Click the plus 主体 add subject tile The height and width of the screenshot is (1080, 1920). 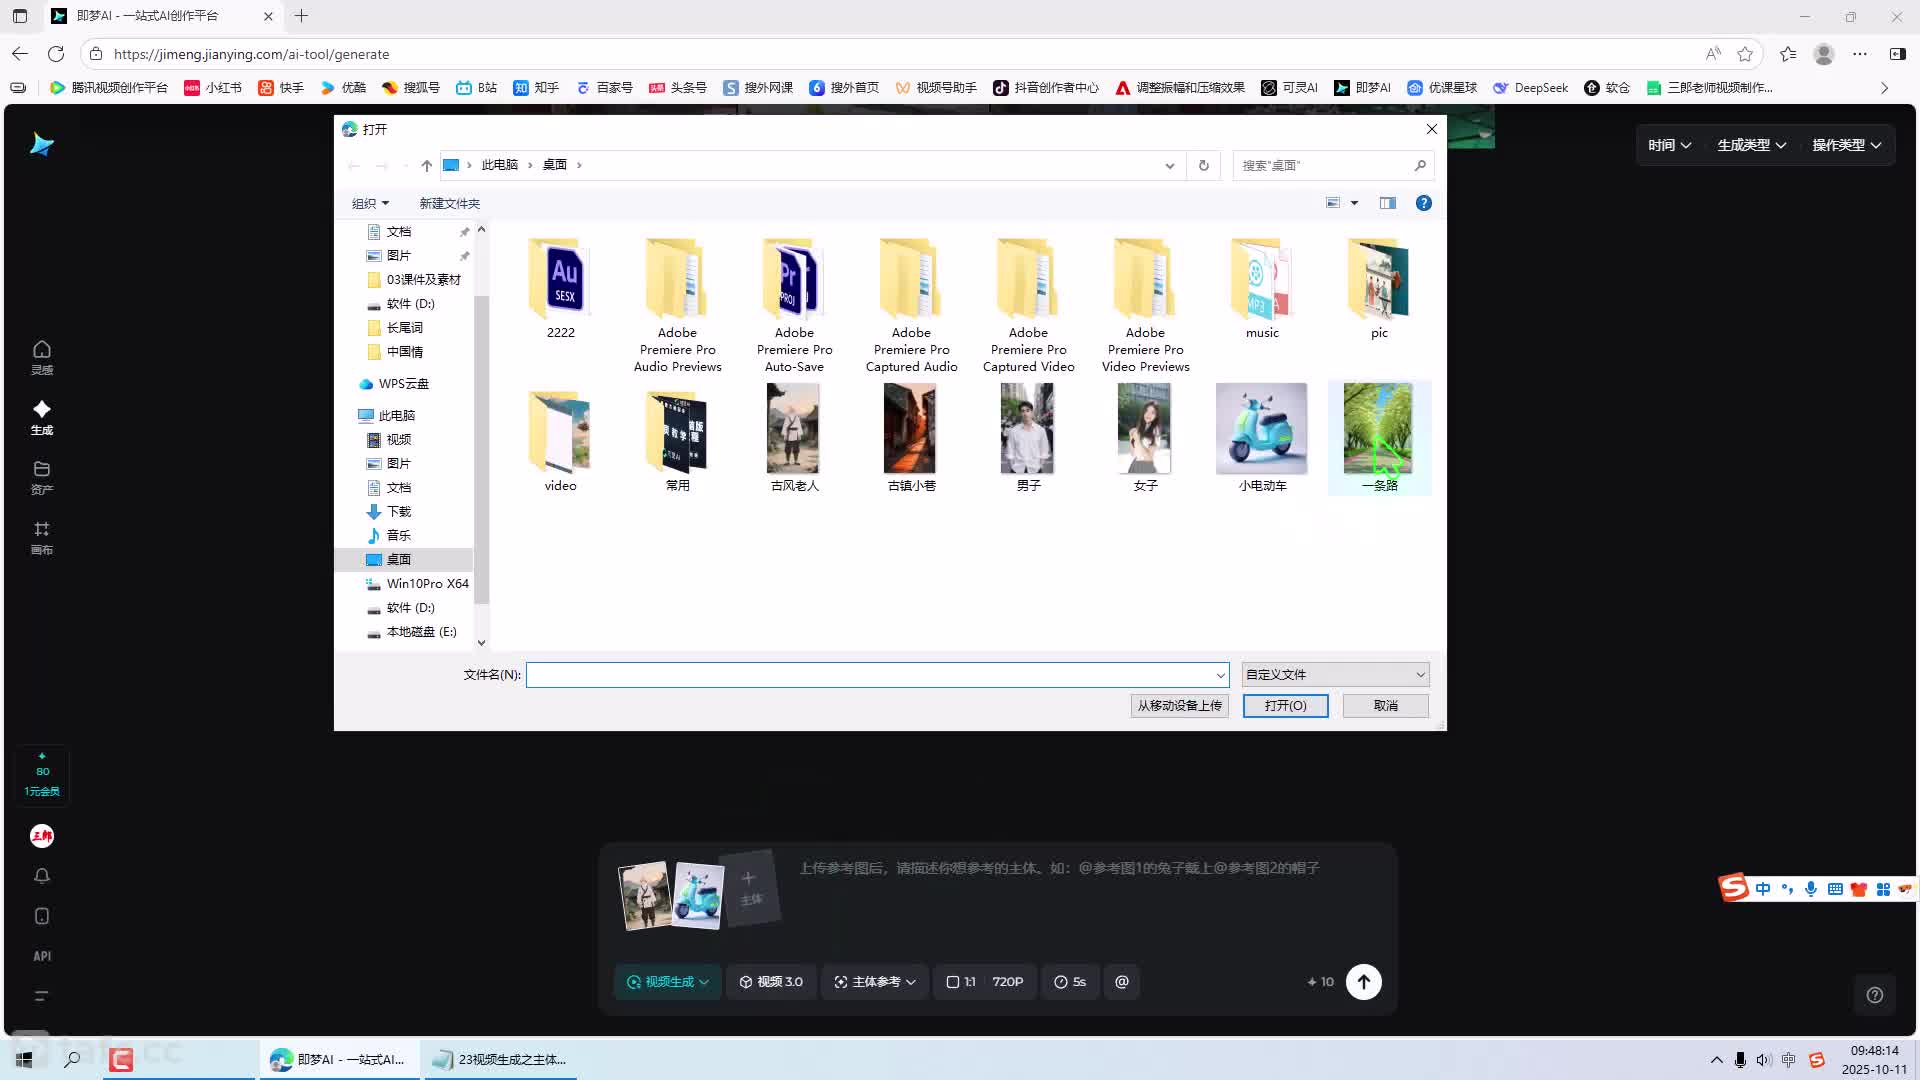tap(749, 887)
